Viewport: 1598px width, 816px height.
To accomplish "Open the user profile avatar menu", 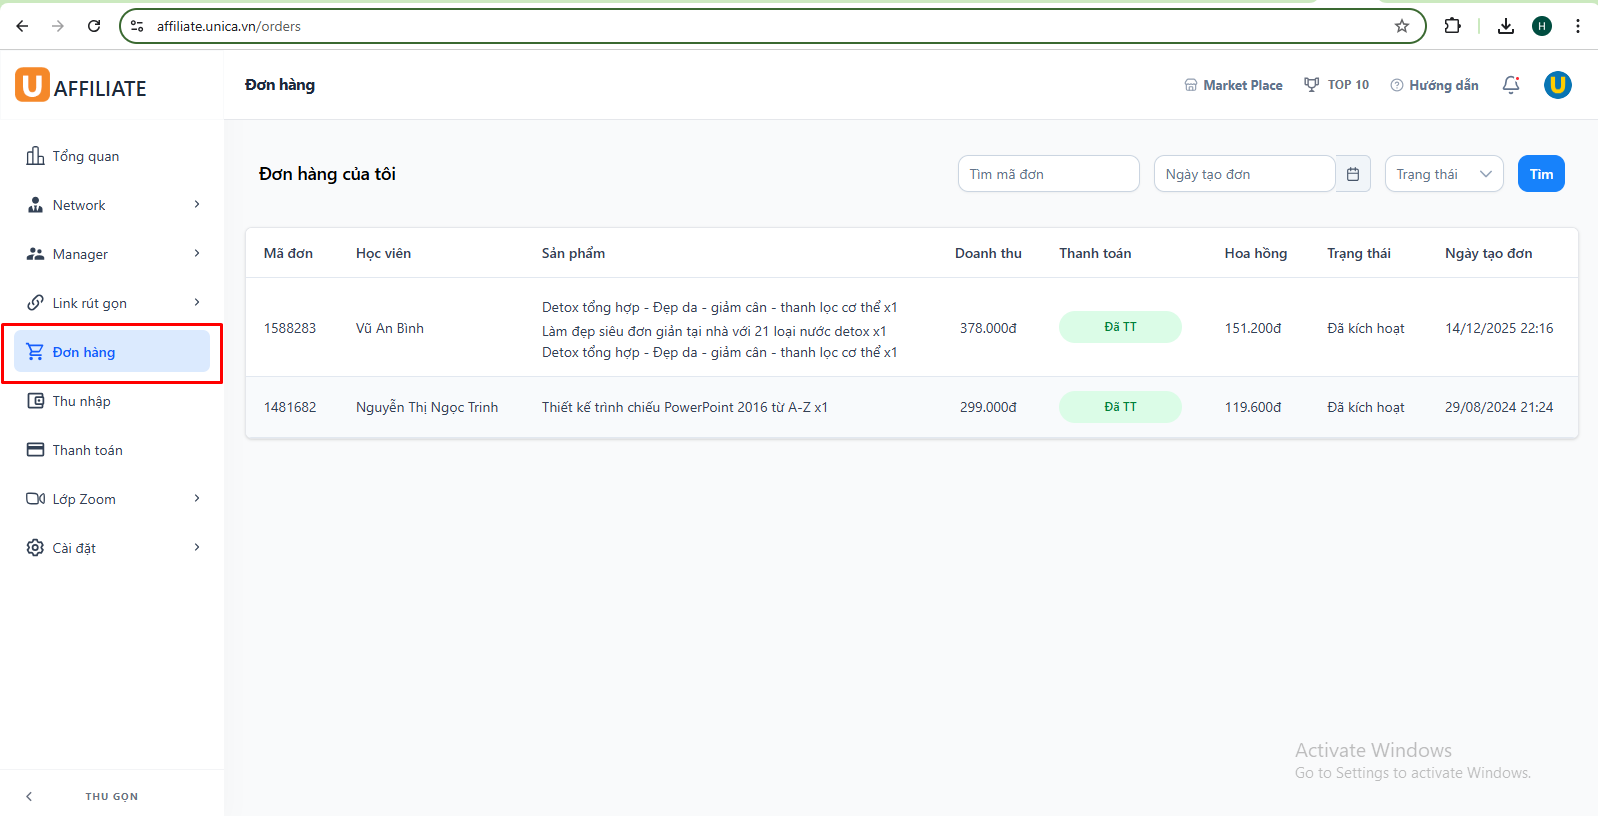I will 1557,85.
